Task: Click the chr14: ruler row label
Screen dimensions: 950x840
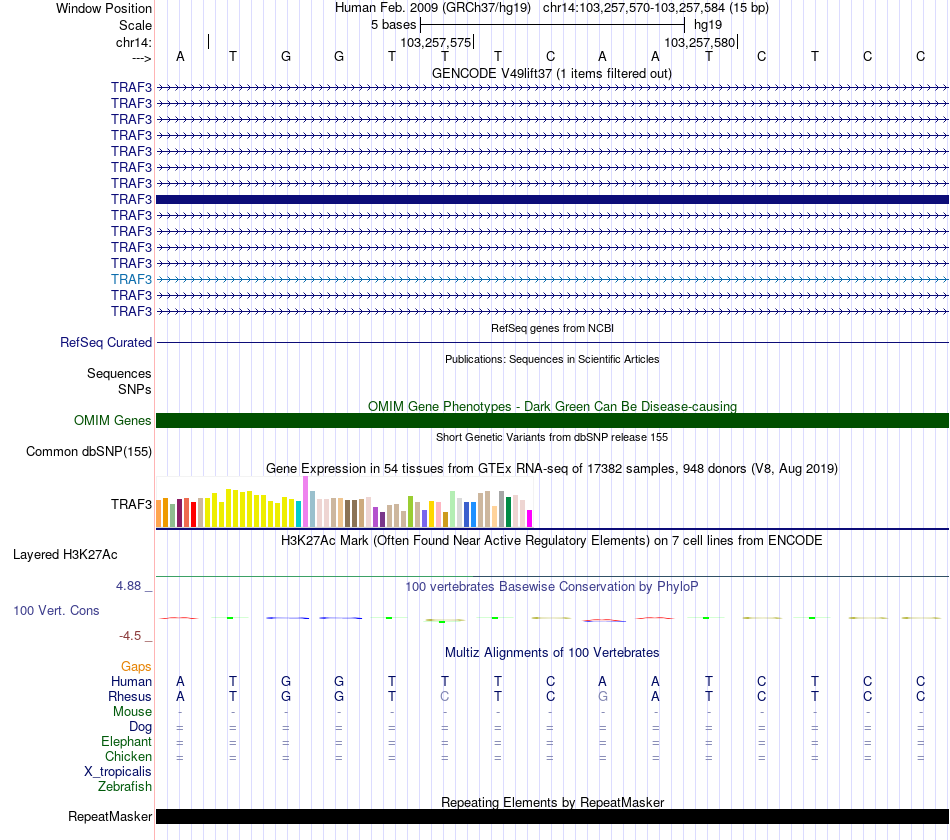Action: [133, 42]
